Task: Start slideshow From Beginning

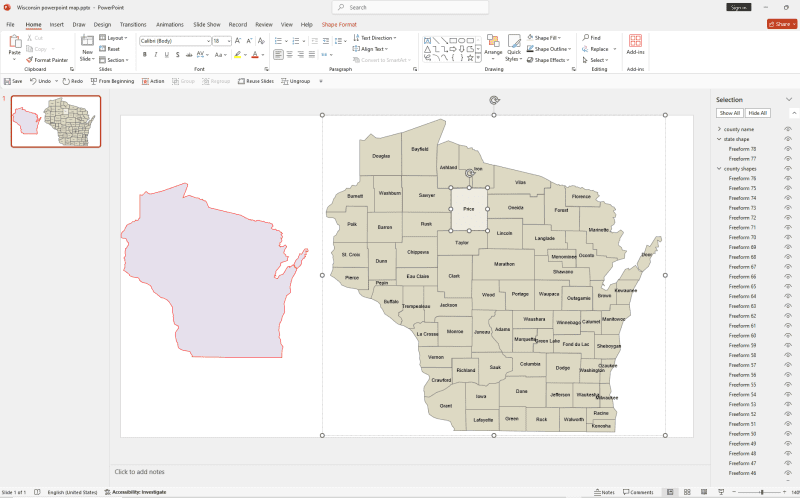Action: coord(112,81)
